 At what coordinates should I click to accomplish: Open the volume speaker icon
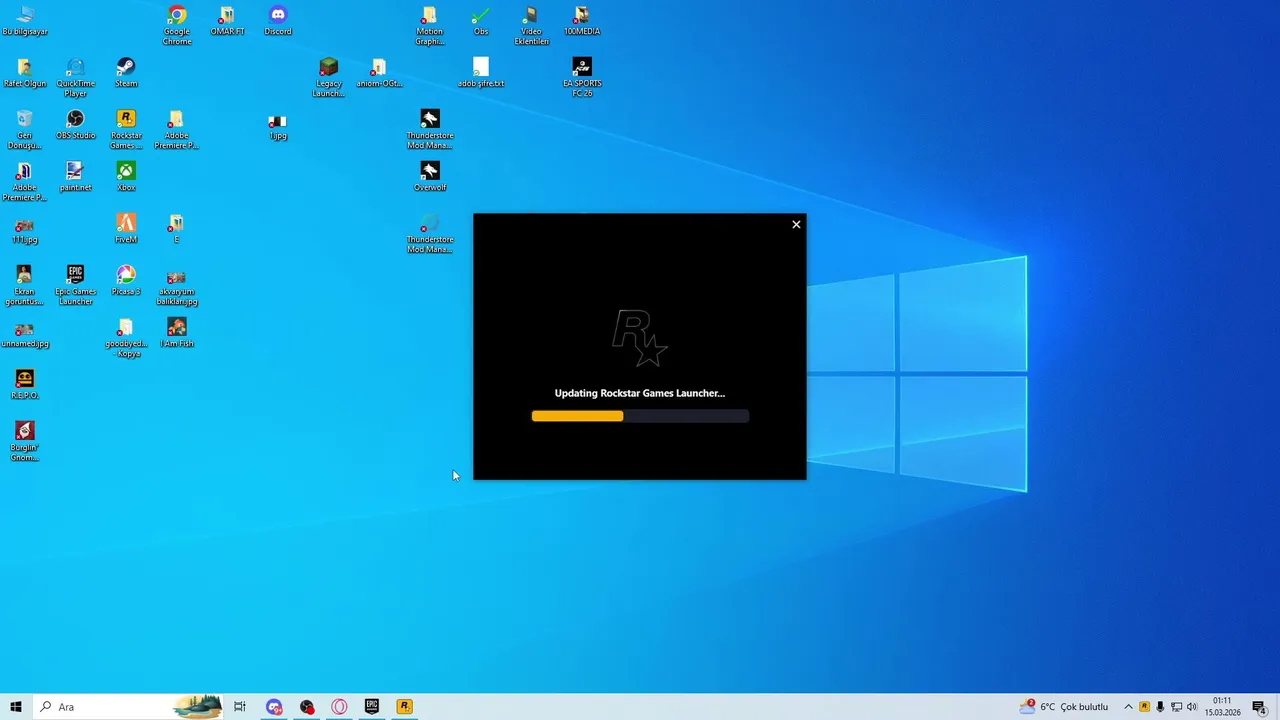pyautogui.click(x=1192, y=707)
